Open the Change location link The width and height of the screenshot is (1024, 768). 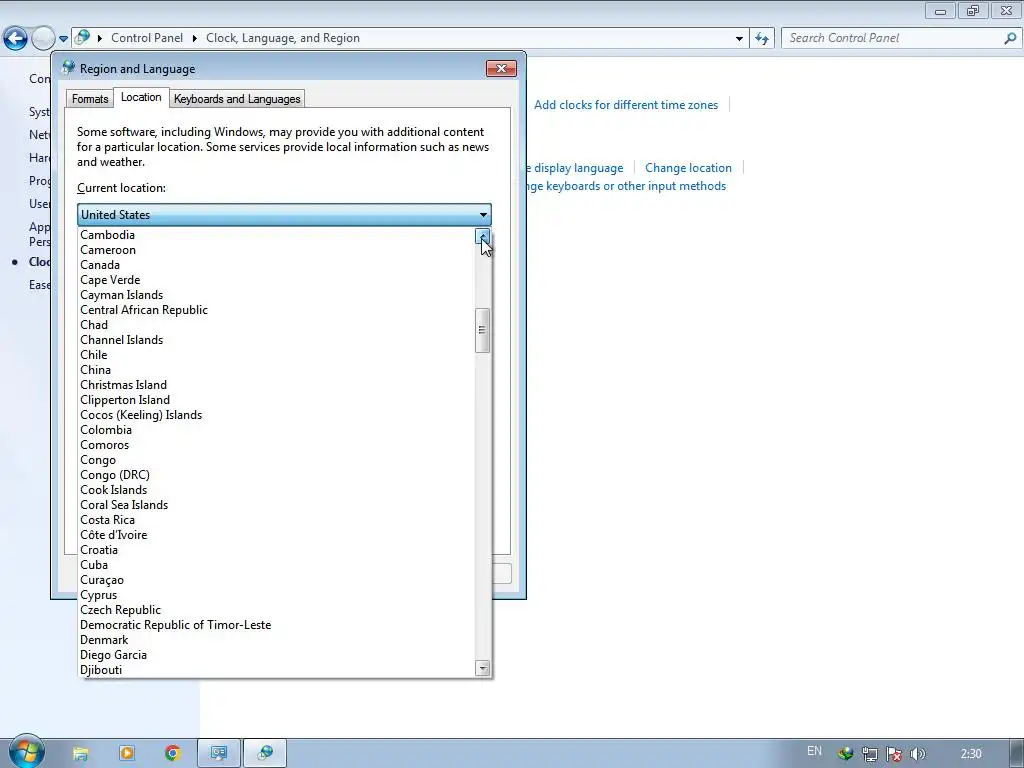pos(688,168)
